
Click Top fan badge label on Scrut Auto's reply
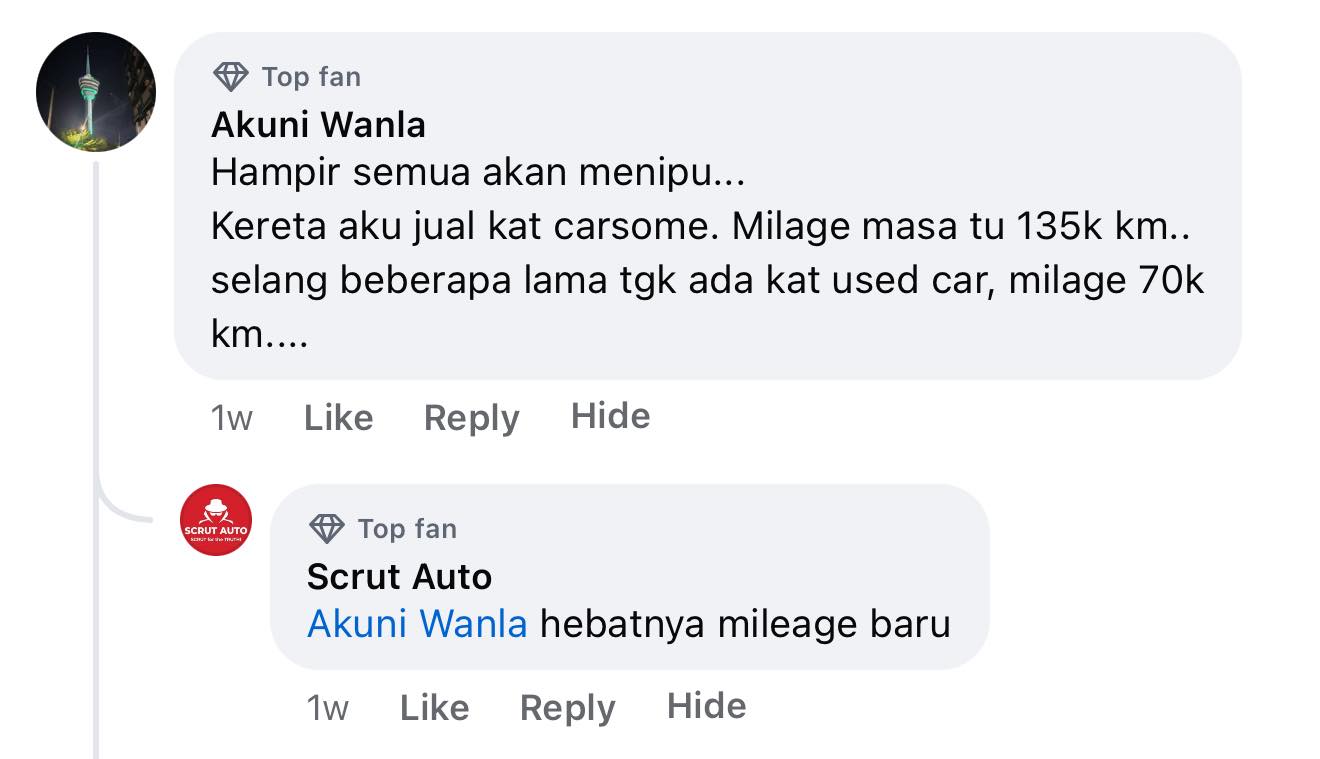coord(407,528)
